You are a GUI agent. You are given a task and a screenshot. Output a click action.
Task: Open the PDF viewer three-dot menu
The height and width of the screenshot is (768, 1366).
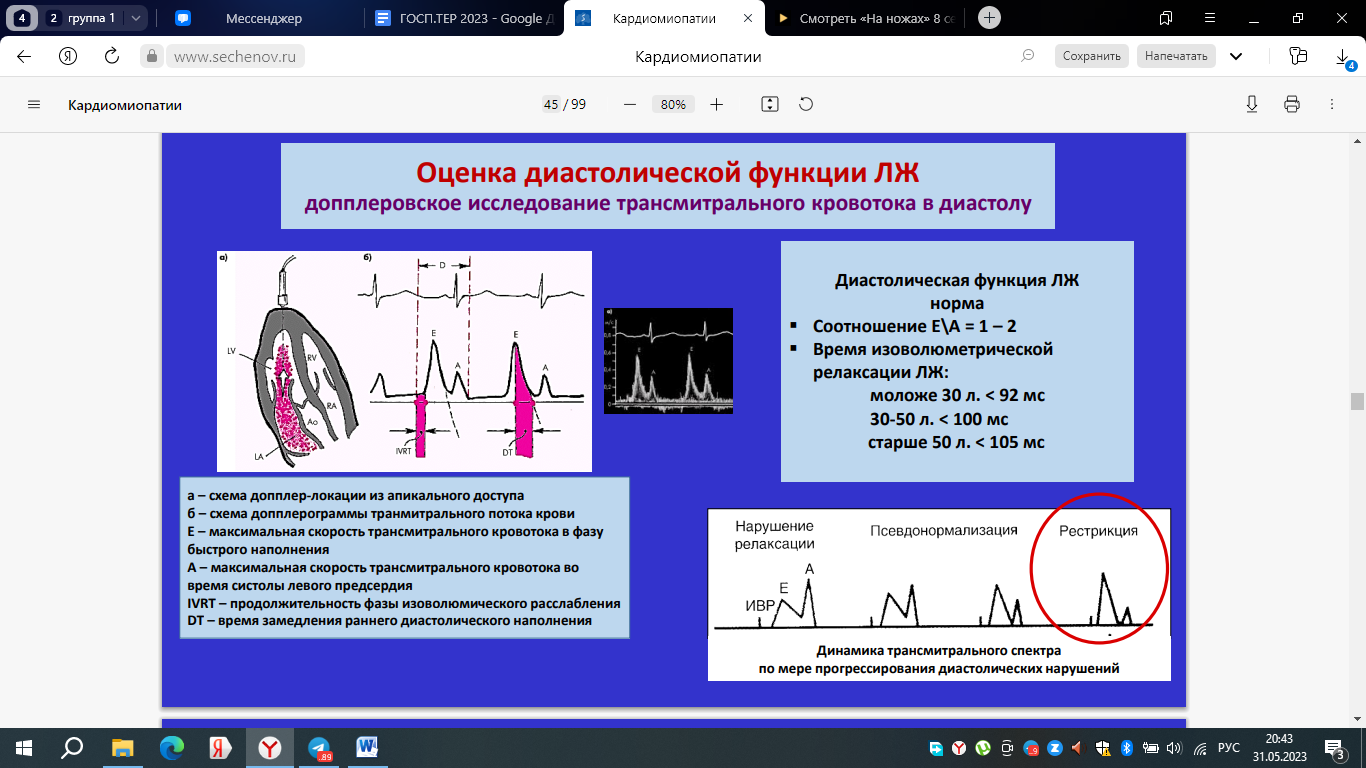click(1331, 104)
